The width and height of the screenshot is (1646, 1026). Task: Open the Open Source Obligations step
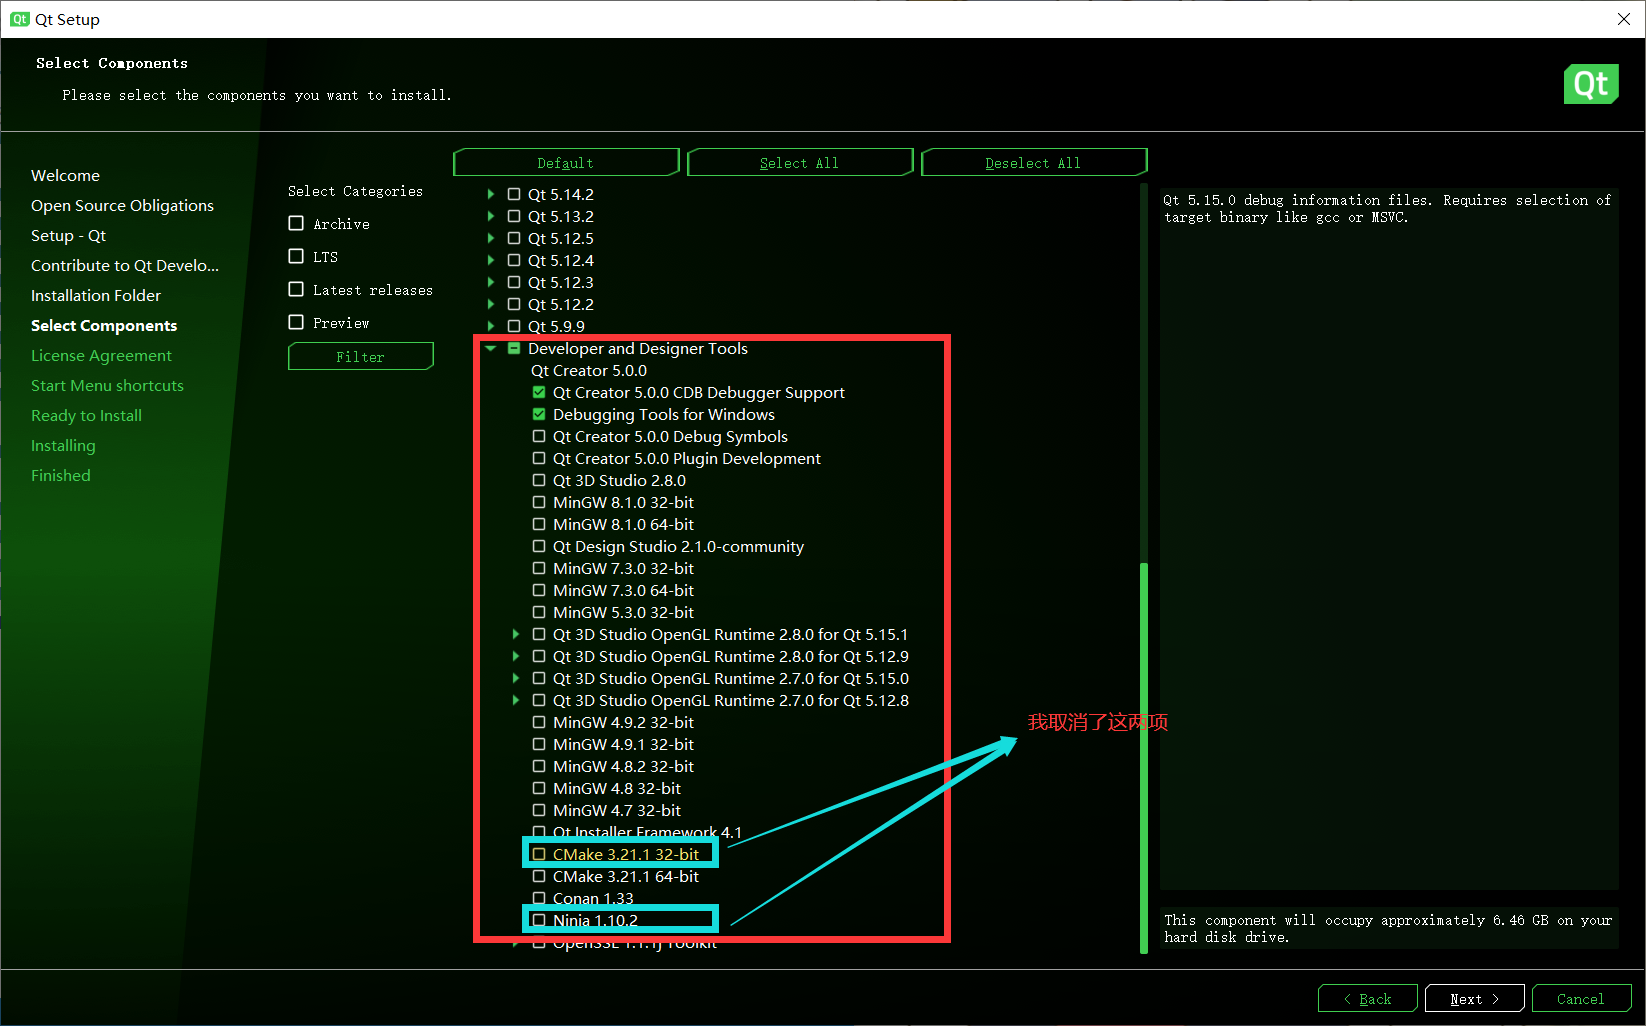[x=122, y=205]
